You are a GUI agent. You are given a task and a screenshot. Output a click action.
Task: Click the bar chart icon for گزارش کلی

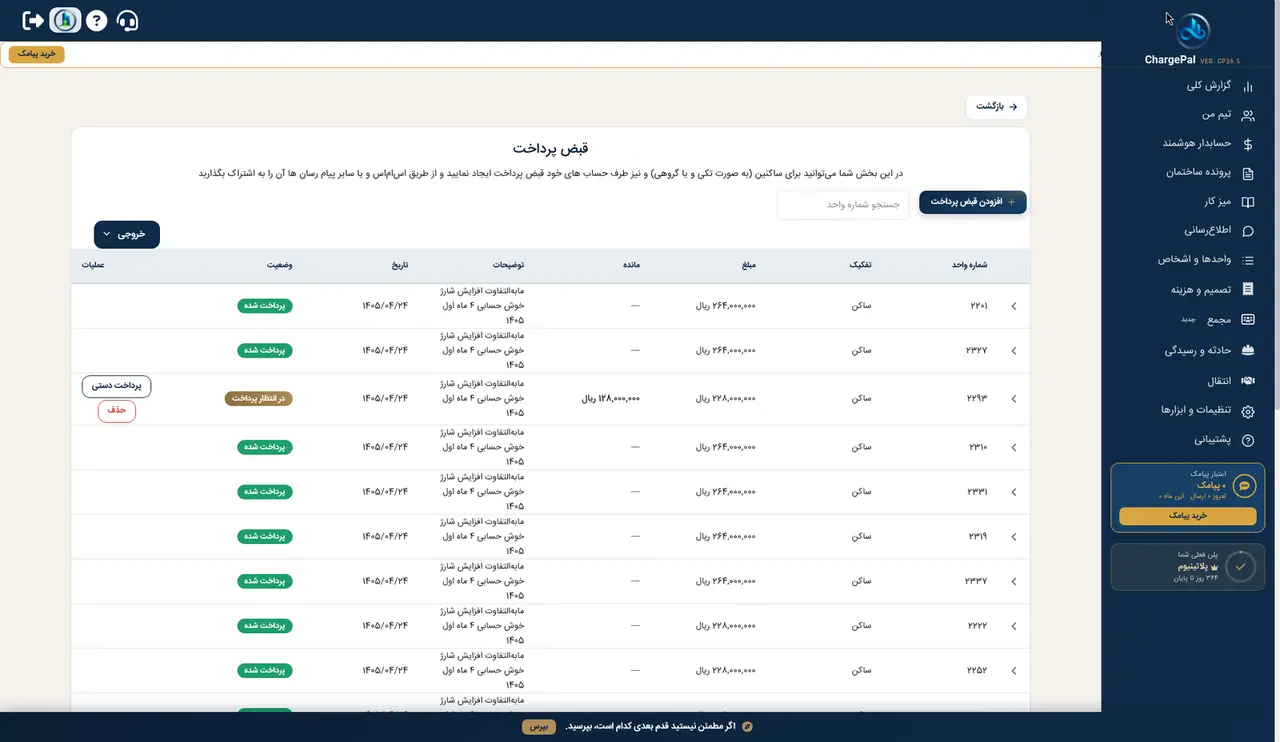point(1247,87)
